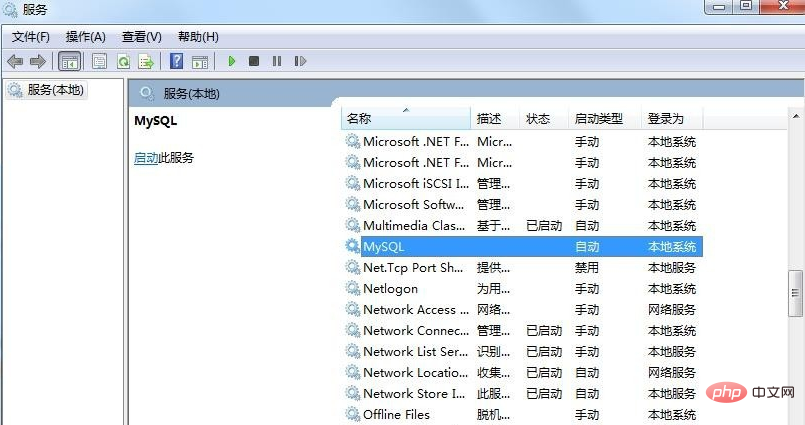805x425 pixels.
Task: Sort by the 登录为 column header
Action: point(672,119)
